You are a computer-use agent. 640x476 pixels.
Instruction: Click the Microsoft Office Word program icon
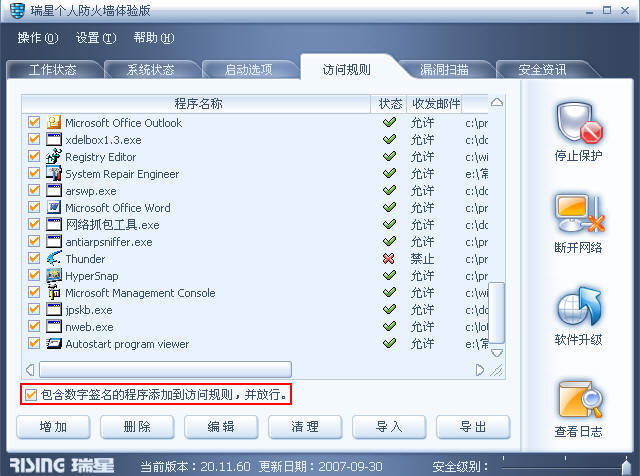point(53,207)
